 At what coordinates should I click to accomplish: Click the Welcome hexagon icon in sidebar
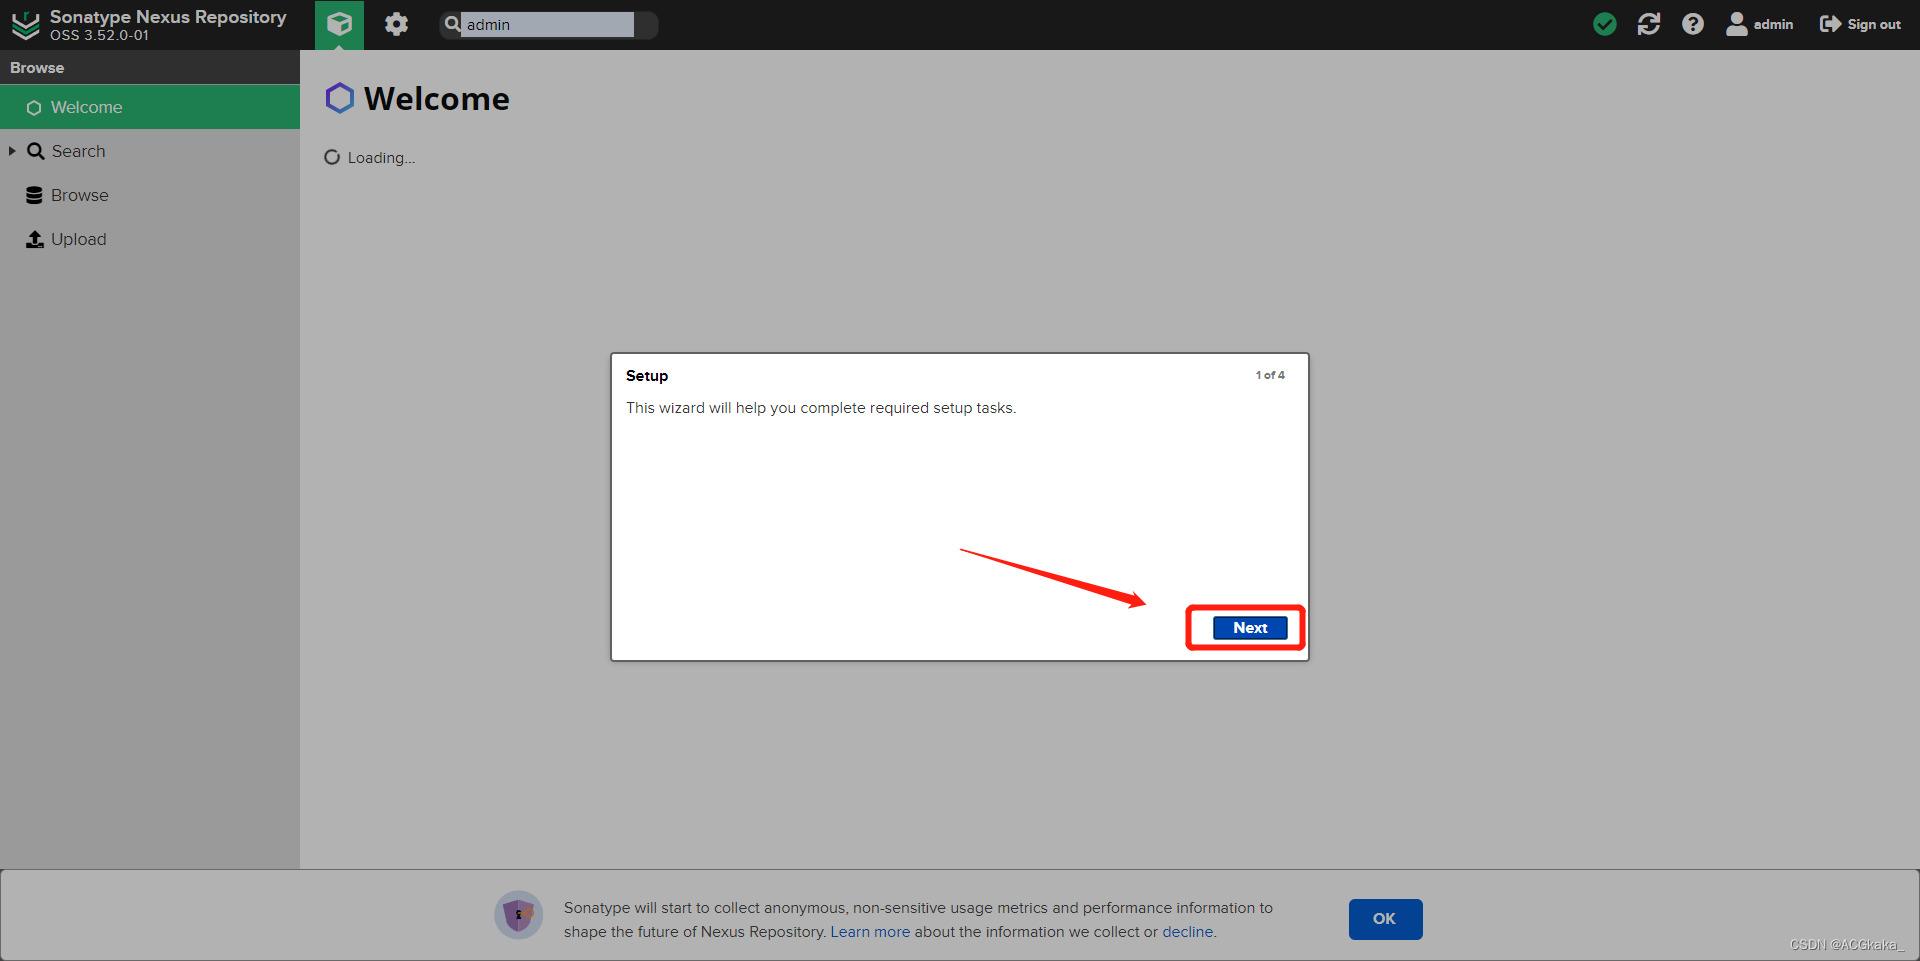click(x=34, y=108)
